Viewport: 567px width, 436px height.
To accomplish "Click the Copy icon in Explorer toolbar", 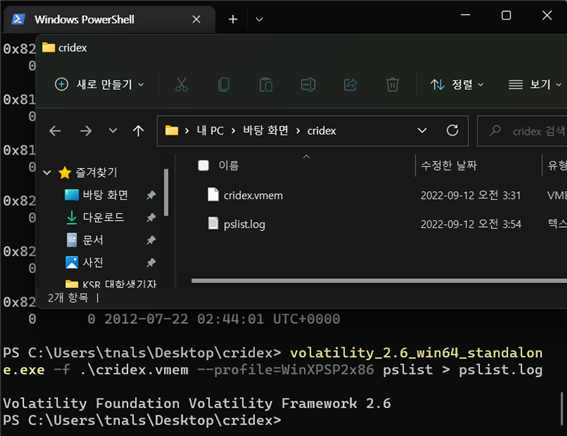I will pos(223,85).
